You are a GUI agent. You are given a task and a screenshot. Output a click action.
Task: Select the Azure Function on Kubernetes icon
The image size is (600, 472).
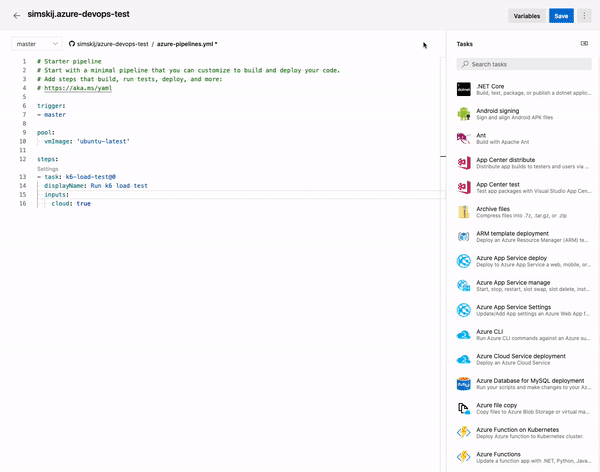click(x=464, y=433)
